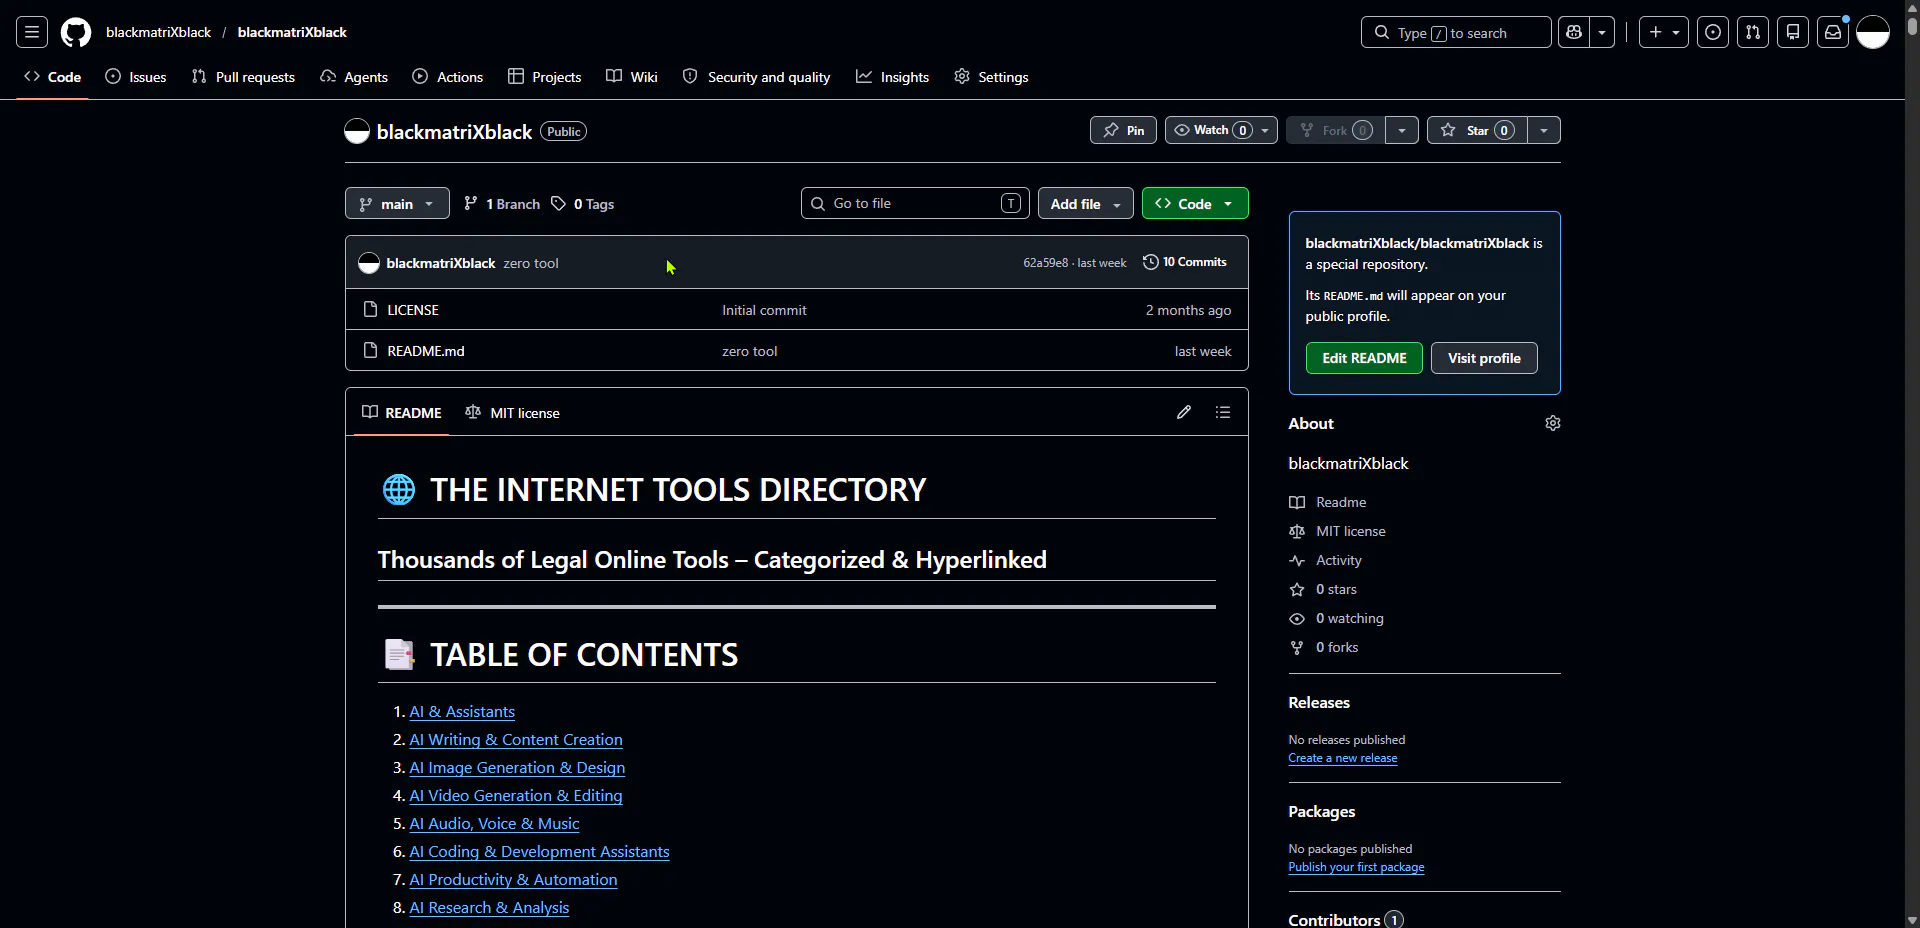The width and height of the screenshot is (1920, 928).
Task: Open the Security and quality tab
Action: pyautogui.click(x=757, y=77)
